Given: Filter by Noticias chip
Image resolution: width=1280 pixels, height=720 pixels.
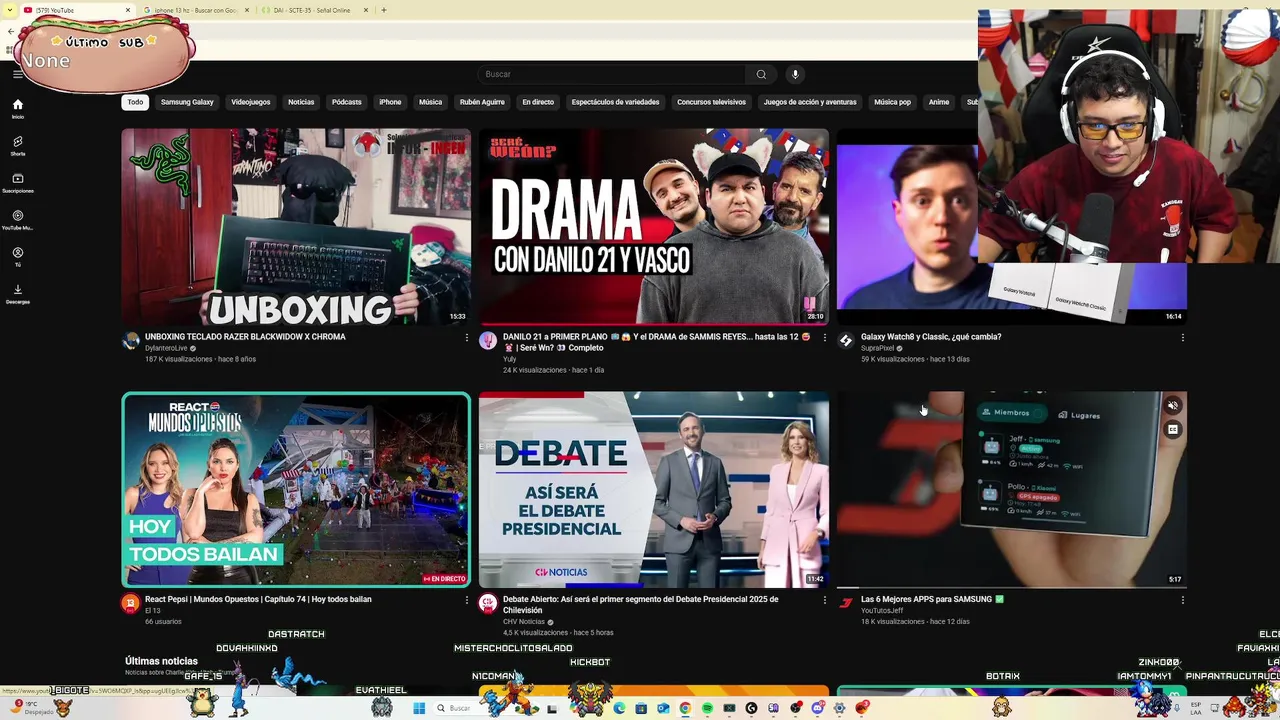Looking at the screenshot, I should coord(301,102).
